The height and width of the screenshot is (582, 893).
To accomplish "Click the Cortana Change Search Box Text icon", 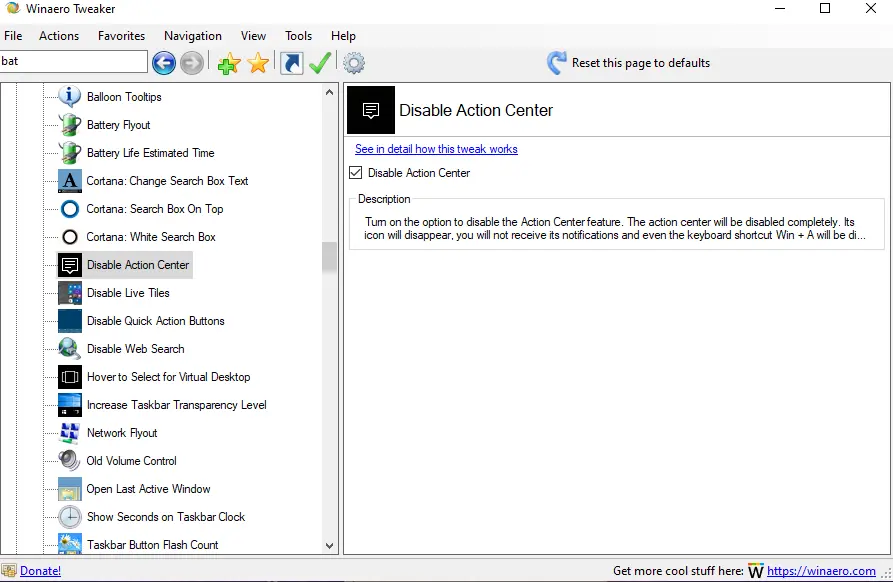I will point(69,181).
